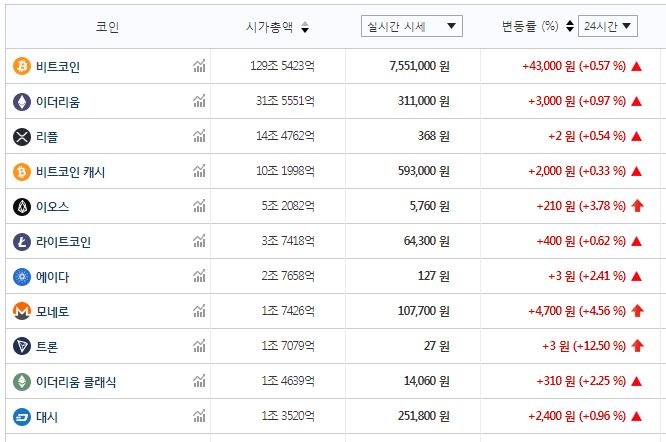The image size is (666, 442).
Task: Click the Ethereum coin logo icon
Action: click(22, 102)
